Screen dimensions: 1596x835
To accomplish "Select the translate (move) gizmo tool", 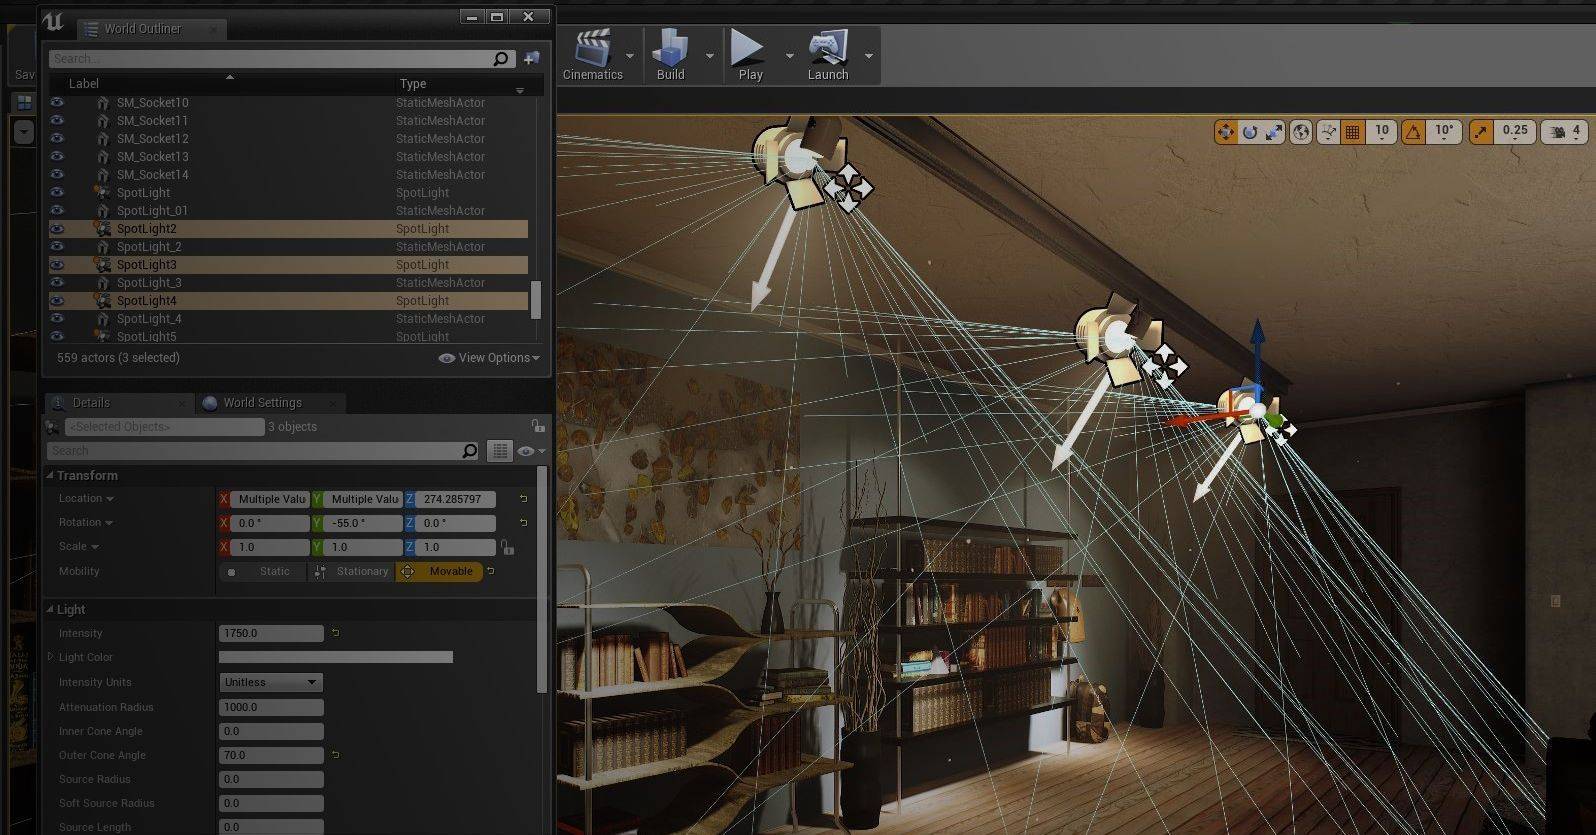I will click(1225, 132).
